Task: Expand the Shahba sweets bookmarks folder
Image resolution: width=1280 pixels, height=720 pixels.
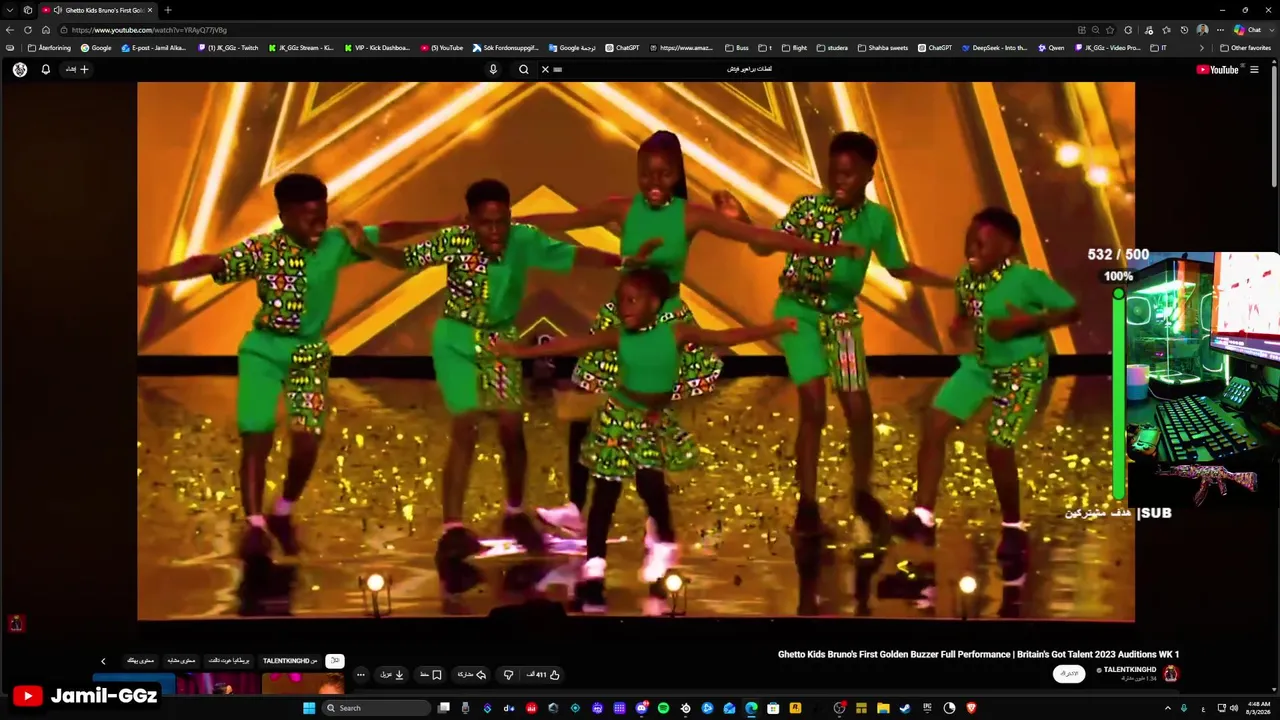Action: click(883, 48)
